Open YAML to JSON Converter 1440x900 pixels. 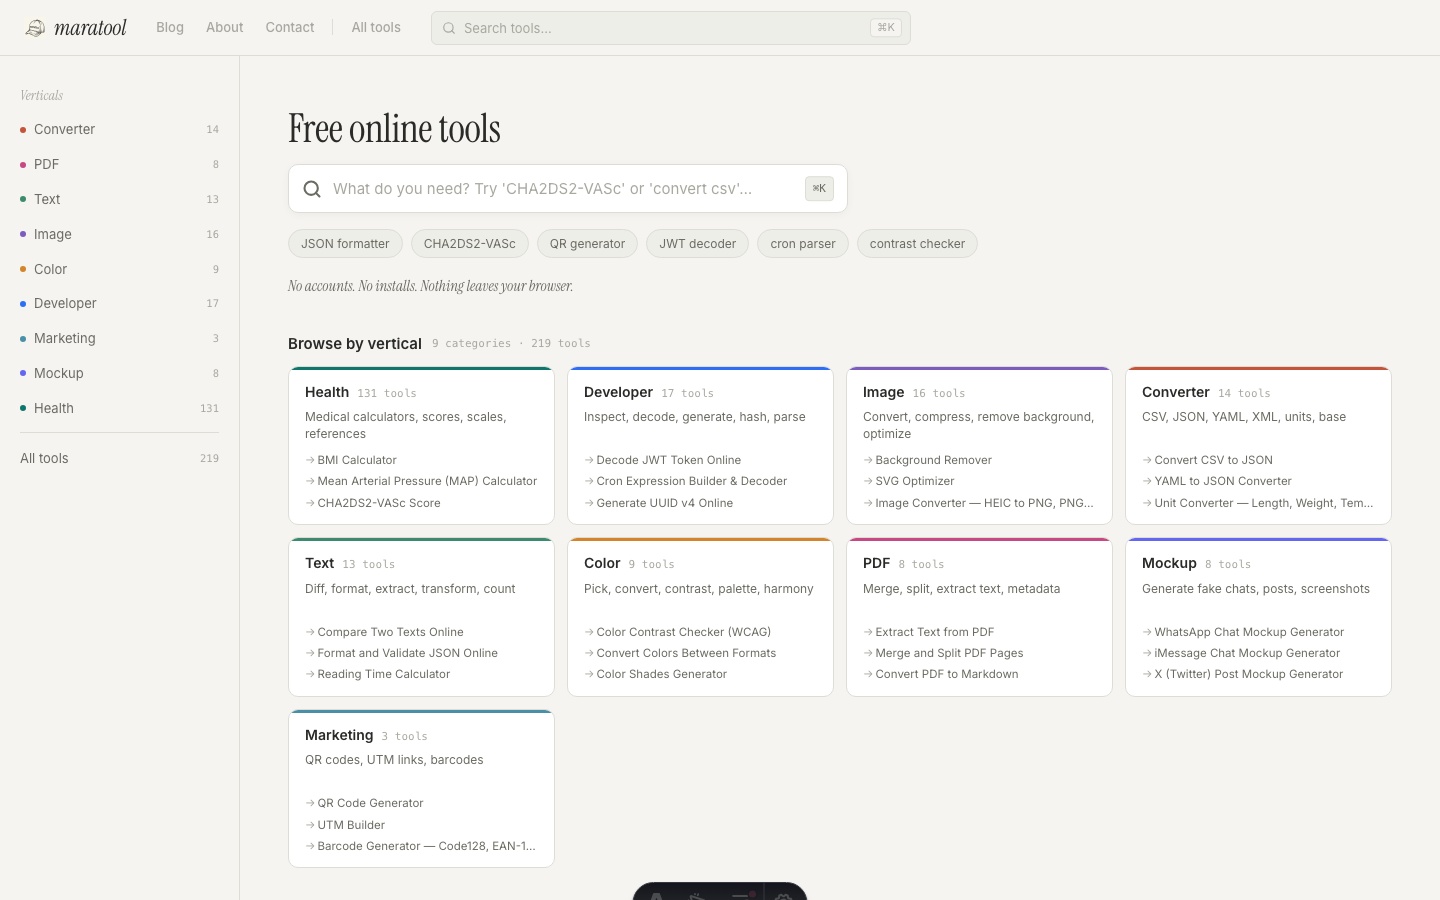(x=1217, y=481)
